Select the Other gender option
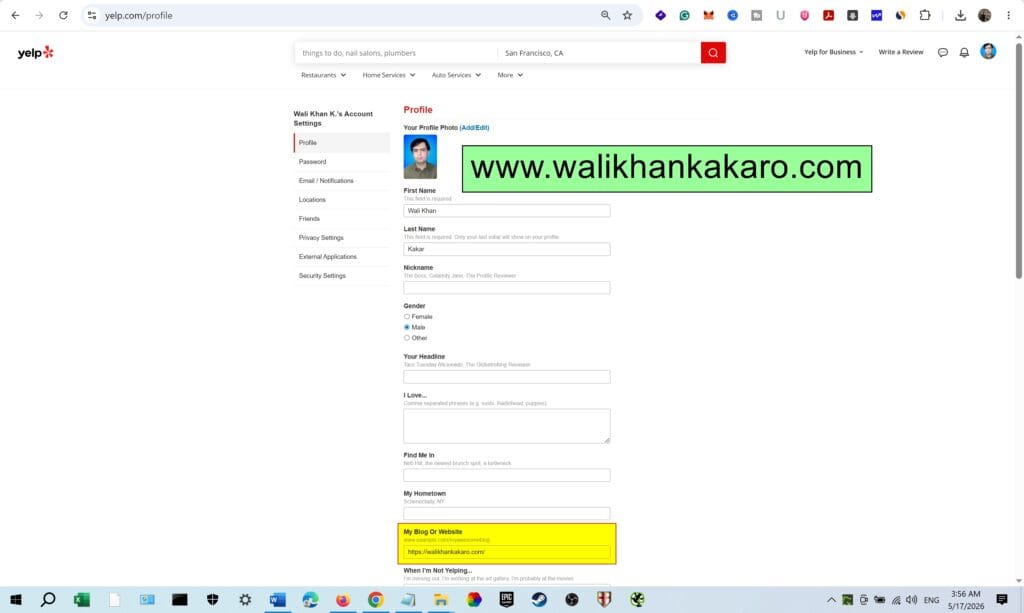 (x=407, y=338)
